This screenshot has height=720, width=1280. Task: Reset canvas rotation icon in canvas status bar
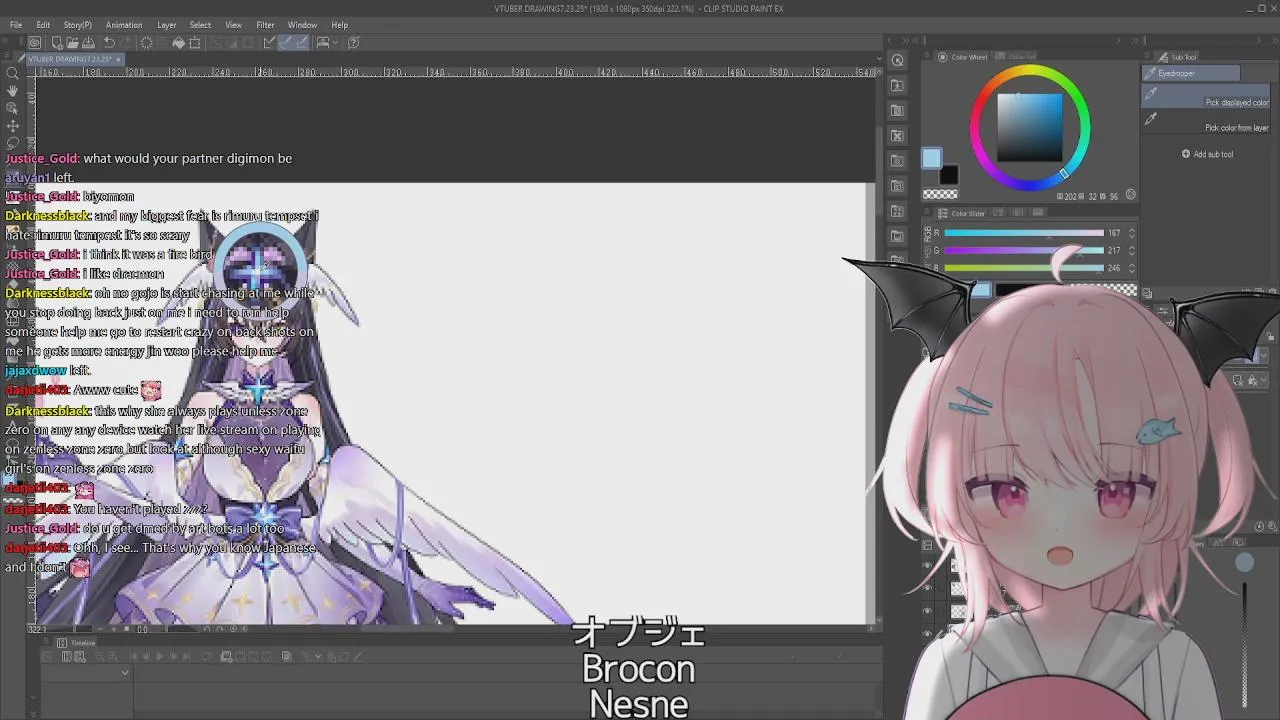pyautogui.click(x=233, y=629)
